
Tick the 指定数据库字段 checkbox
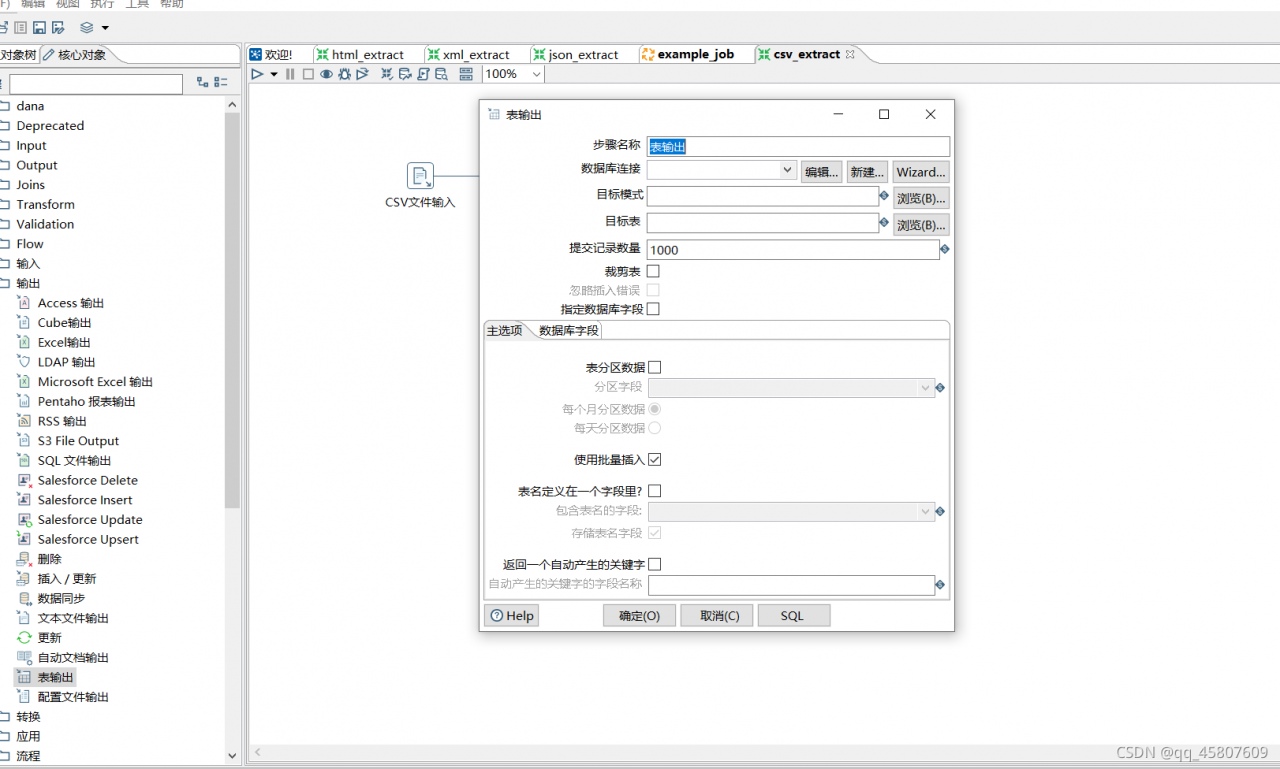(x=653, y=309)
